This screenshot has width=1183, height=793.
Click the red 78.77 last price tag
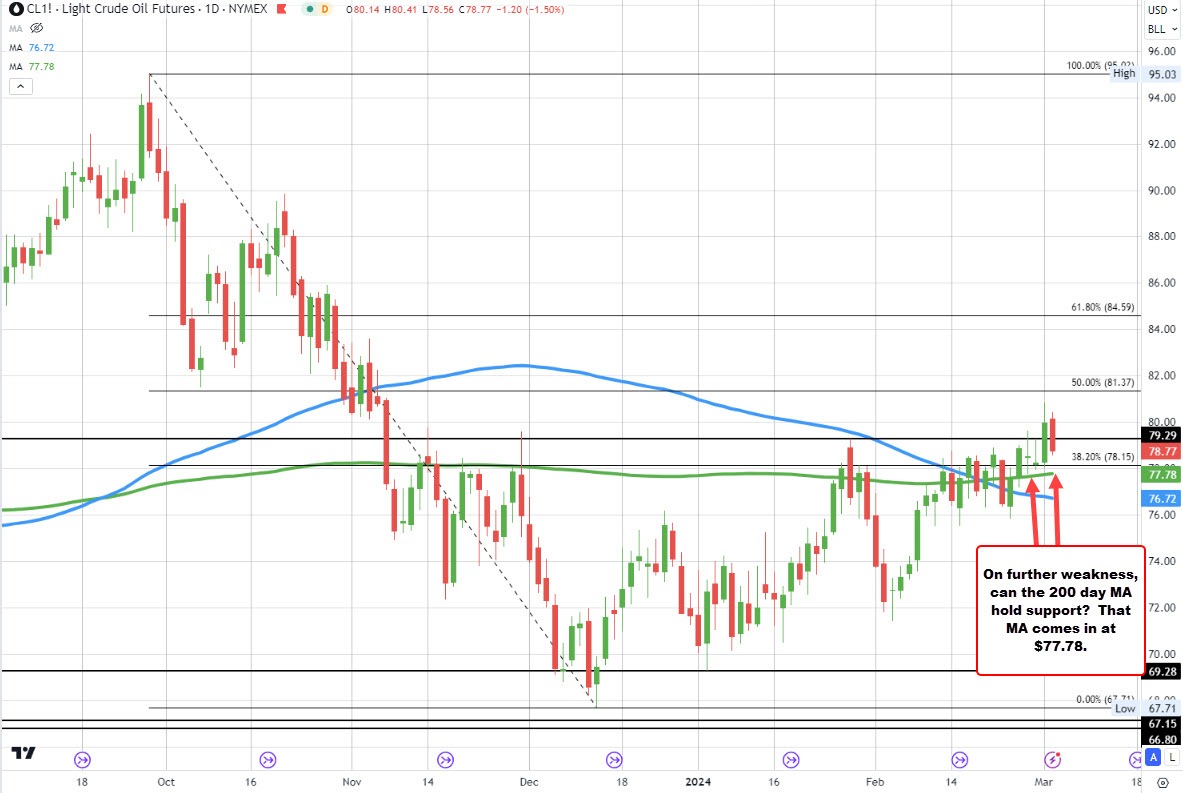(x=1162, y=451)
